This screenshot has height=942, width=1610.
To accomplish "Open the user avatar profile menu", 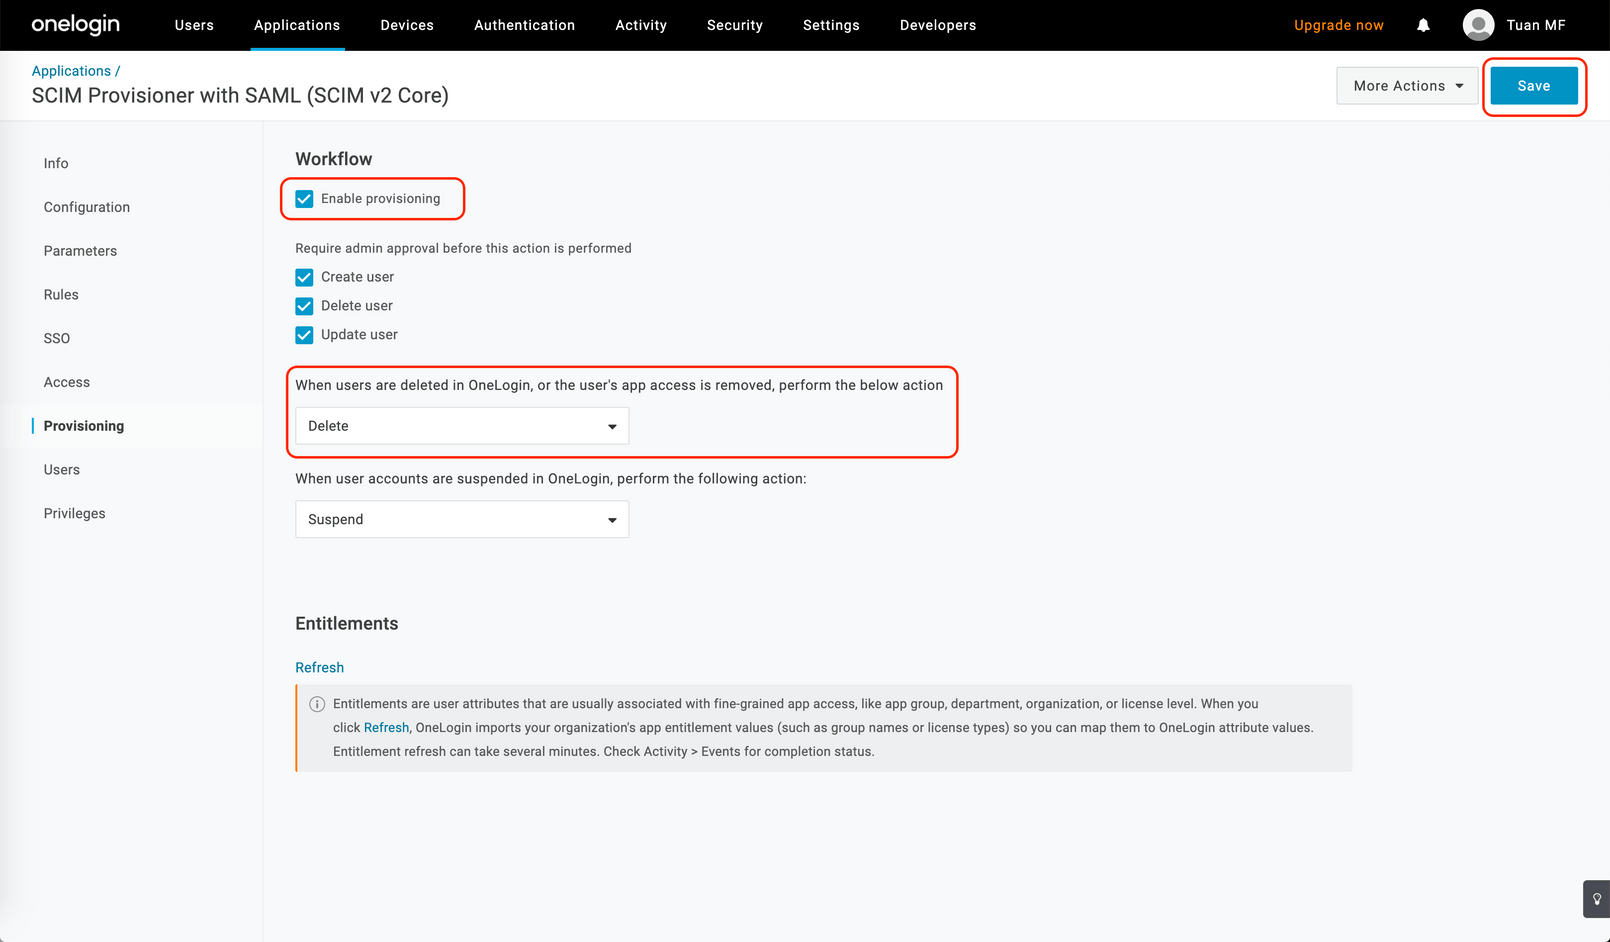I will (x=1478, y=25).
